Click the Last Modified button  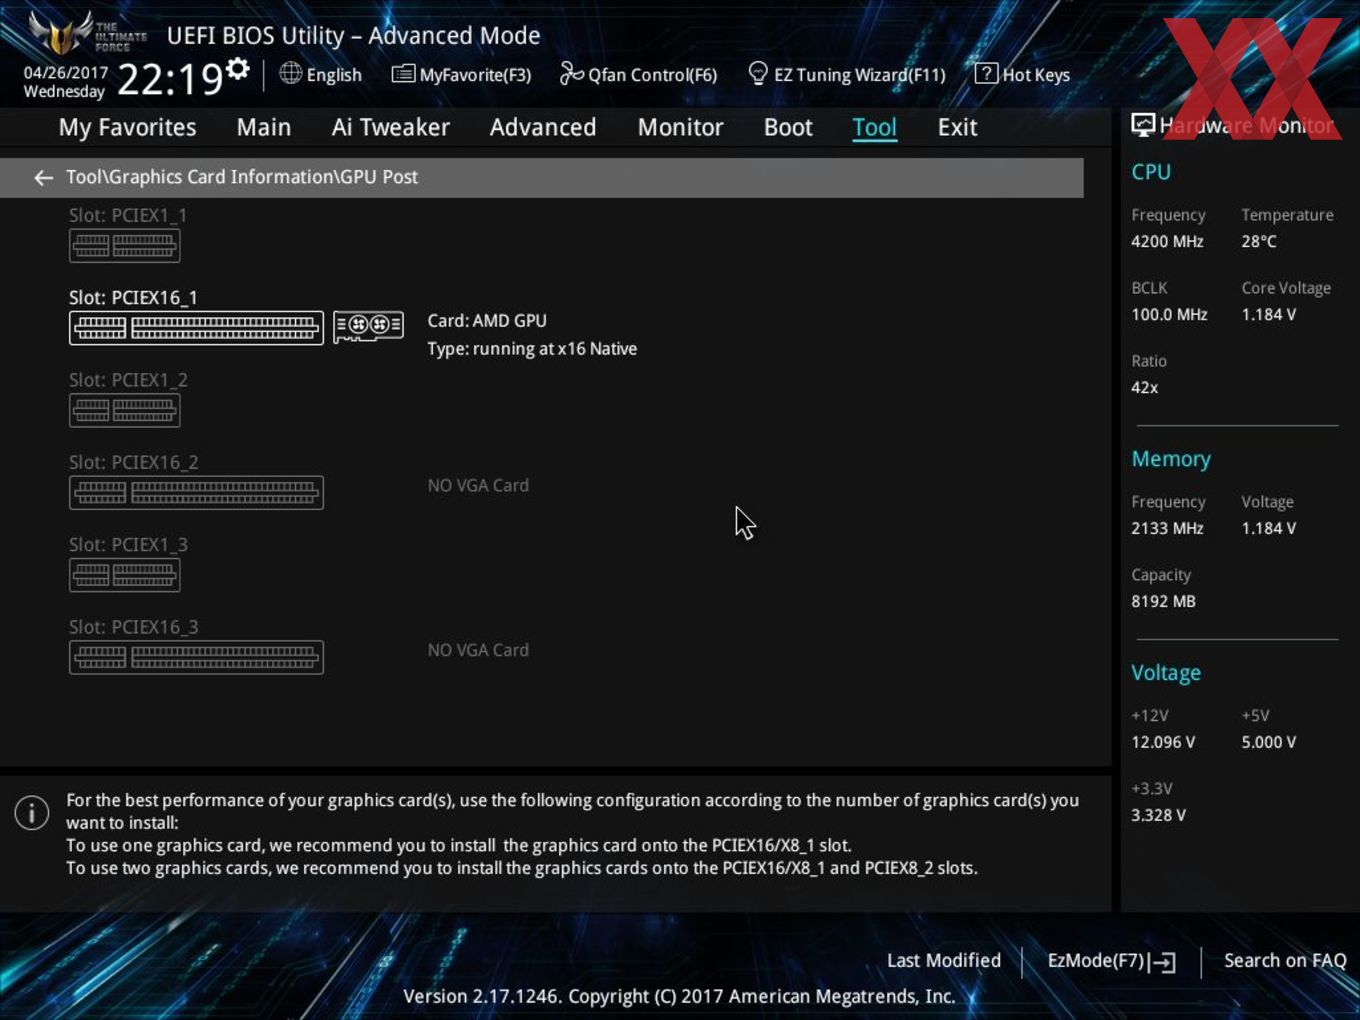[x=944, y=961]
